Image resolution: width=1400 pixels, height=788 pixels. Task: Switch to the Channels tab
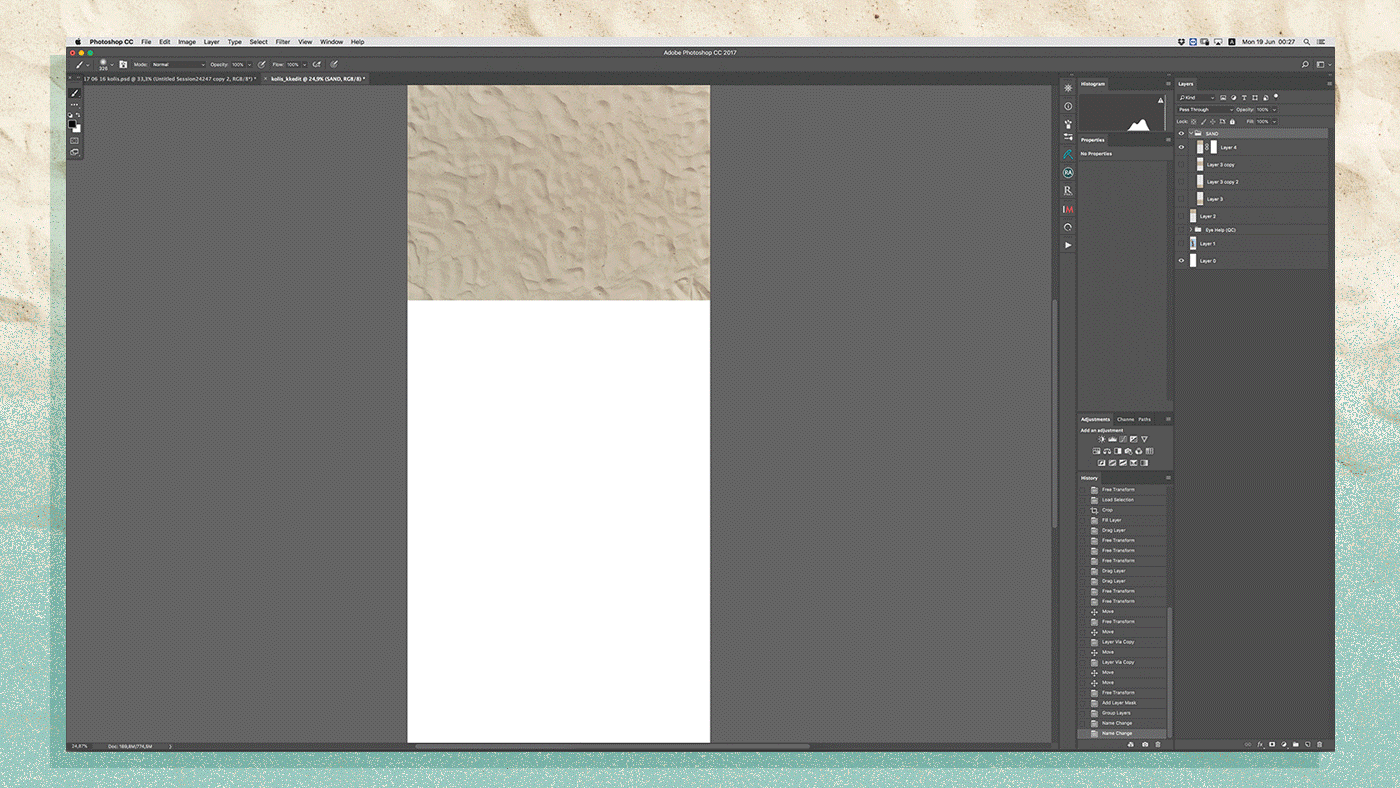[x=1125, y=419]
